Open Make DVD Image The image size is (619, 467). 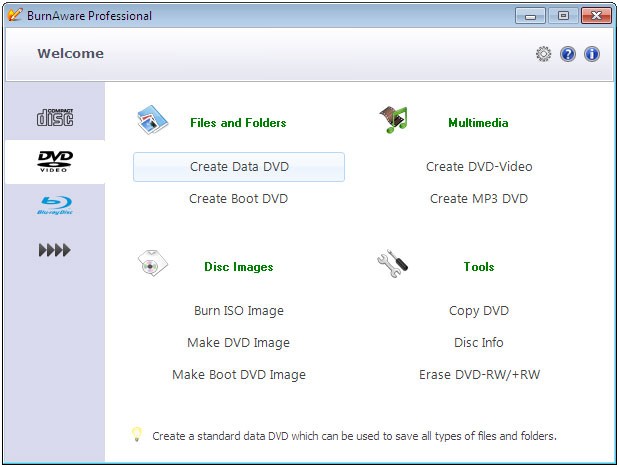pos(238,343)
